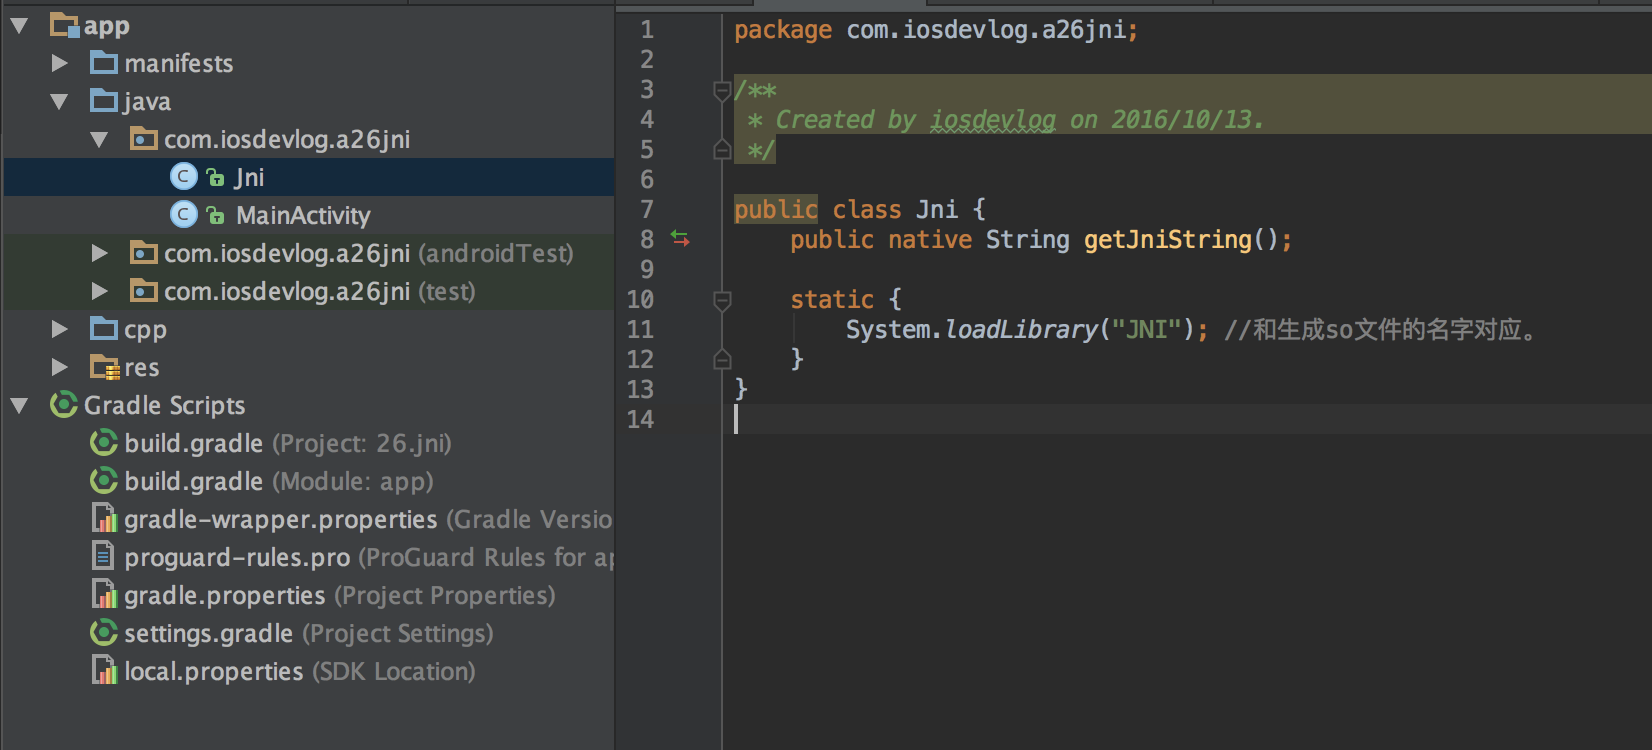Expand the res folder arrow
The image size is (1652, 750).
click(x=60, y=368)
